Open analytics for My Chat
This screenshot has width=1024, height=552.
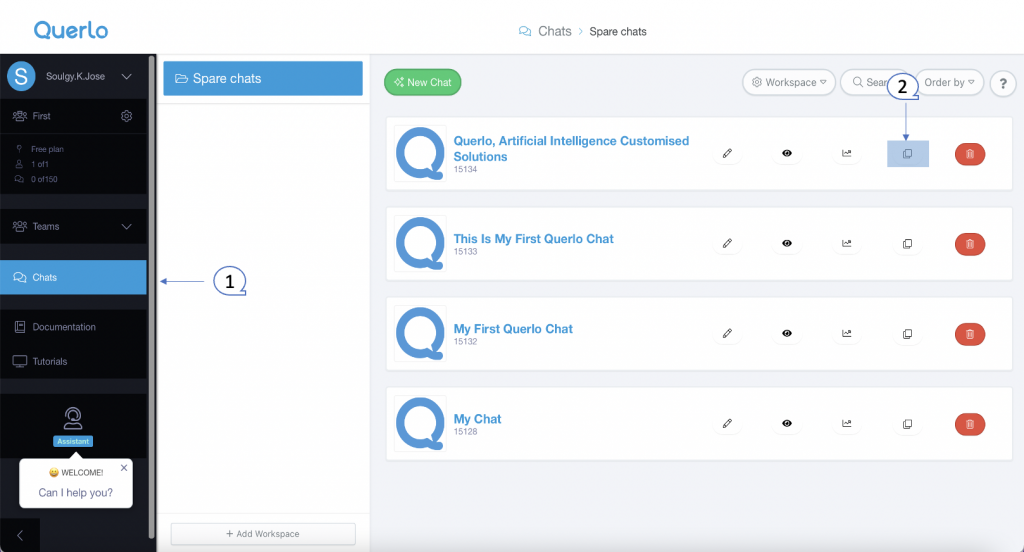pyautogui.click(x=846, y=424)
